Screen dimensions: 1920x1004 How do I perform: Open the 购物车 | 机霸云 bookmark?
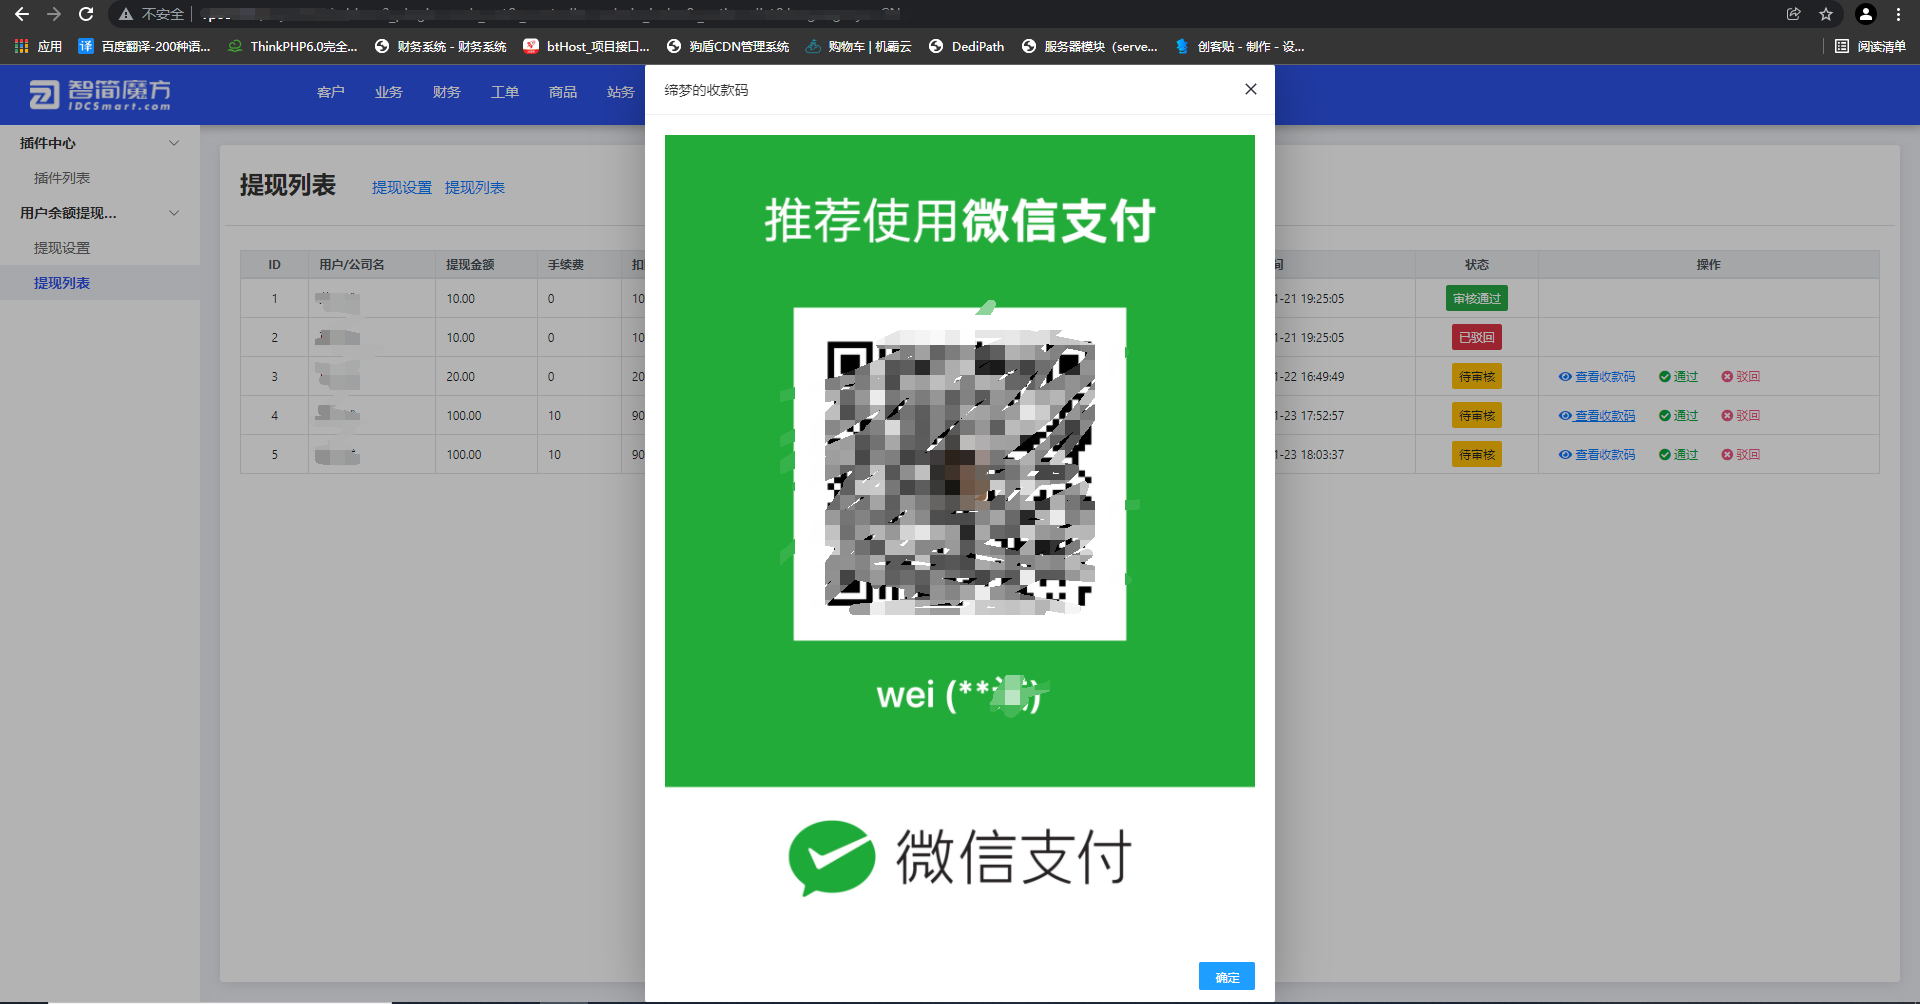click(x=858, y=46)
